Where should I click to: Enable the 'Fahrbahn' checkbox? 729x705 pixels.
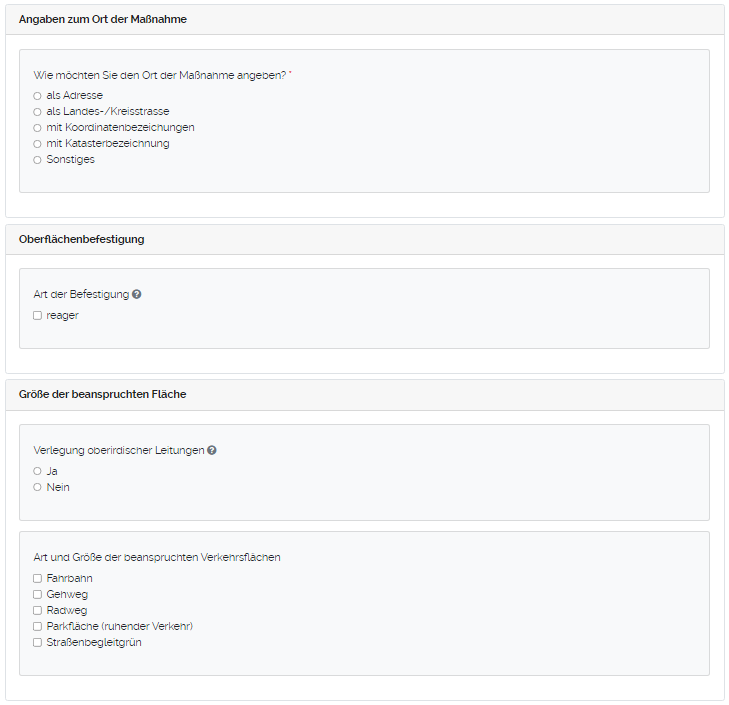click(37, 578)
